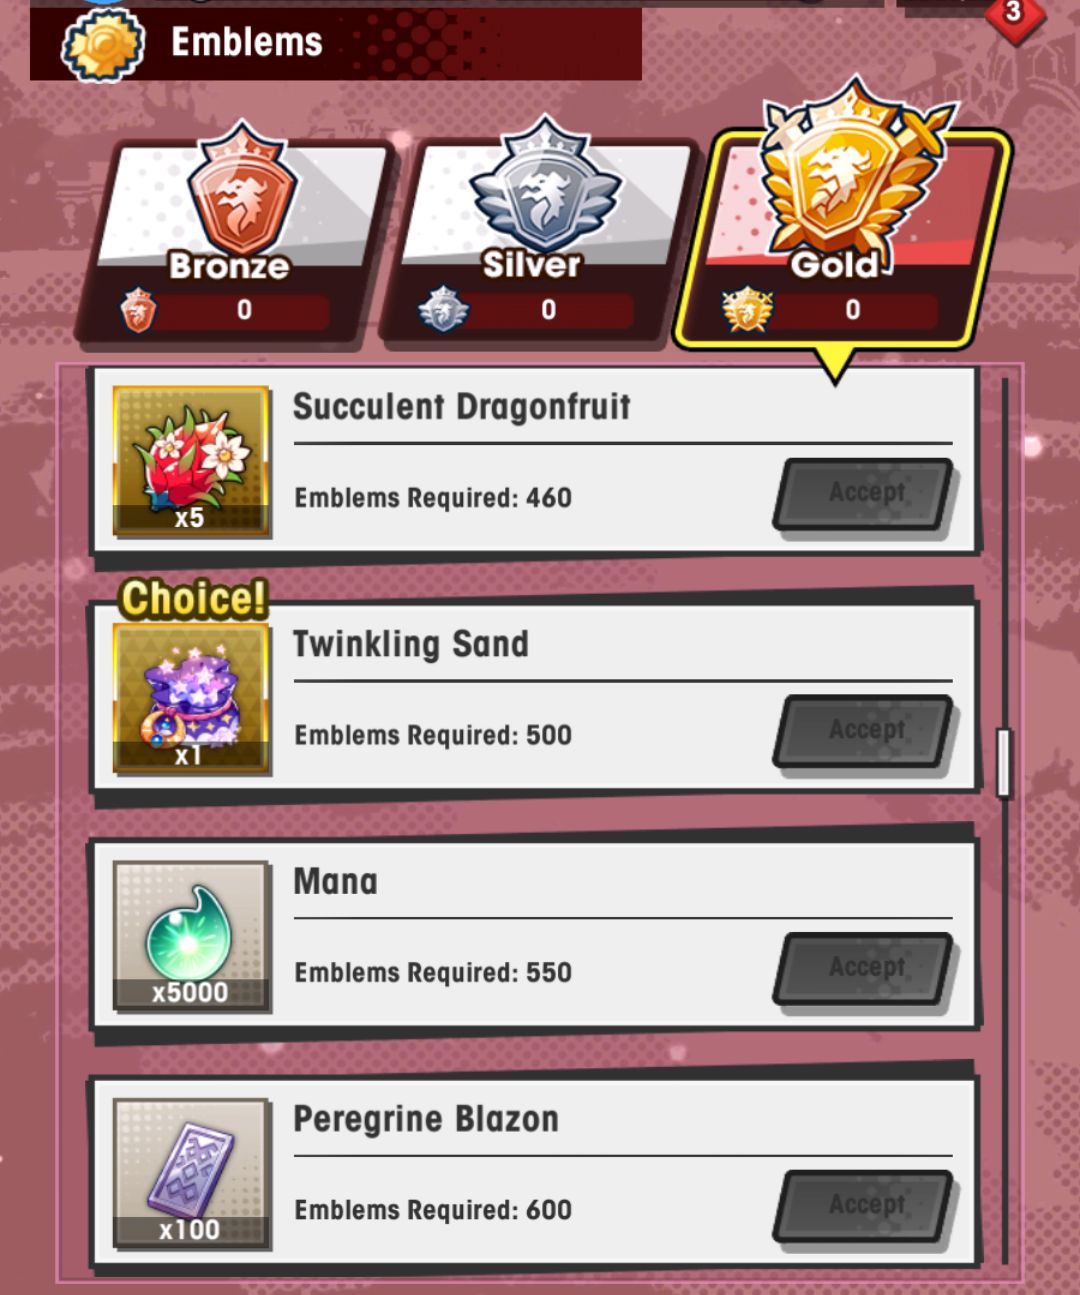Click the gold gear Emblems header icon
The image size is (1080, 1295).
[103, 44]
